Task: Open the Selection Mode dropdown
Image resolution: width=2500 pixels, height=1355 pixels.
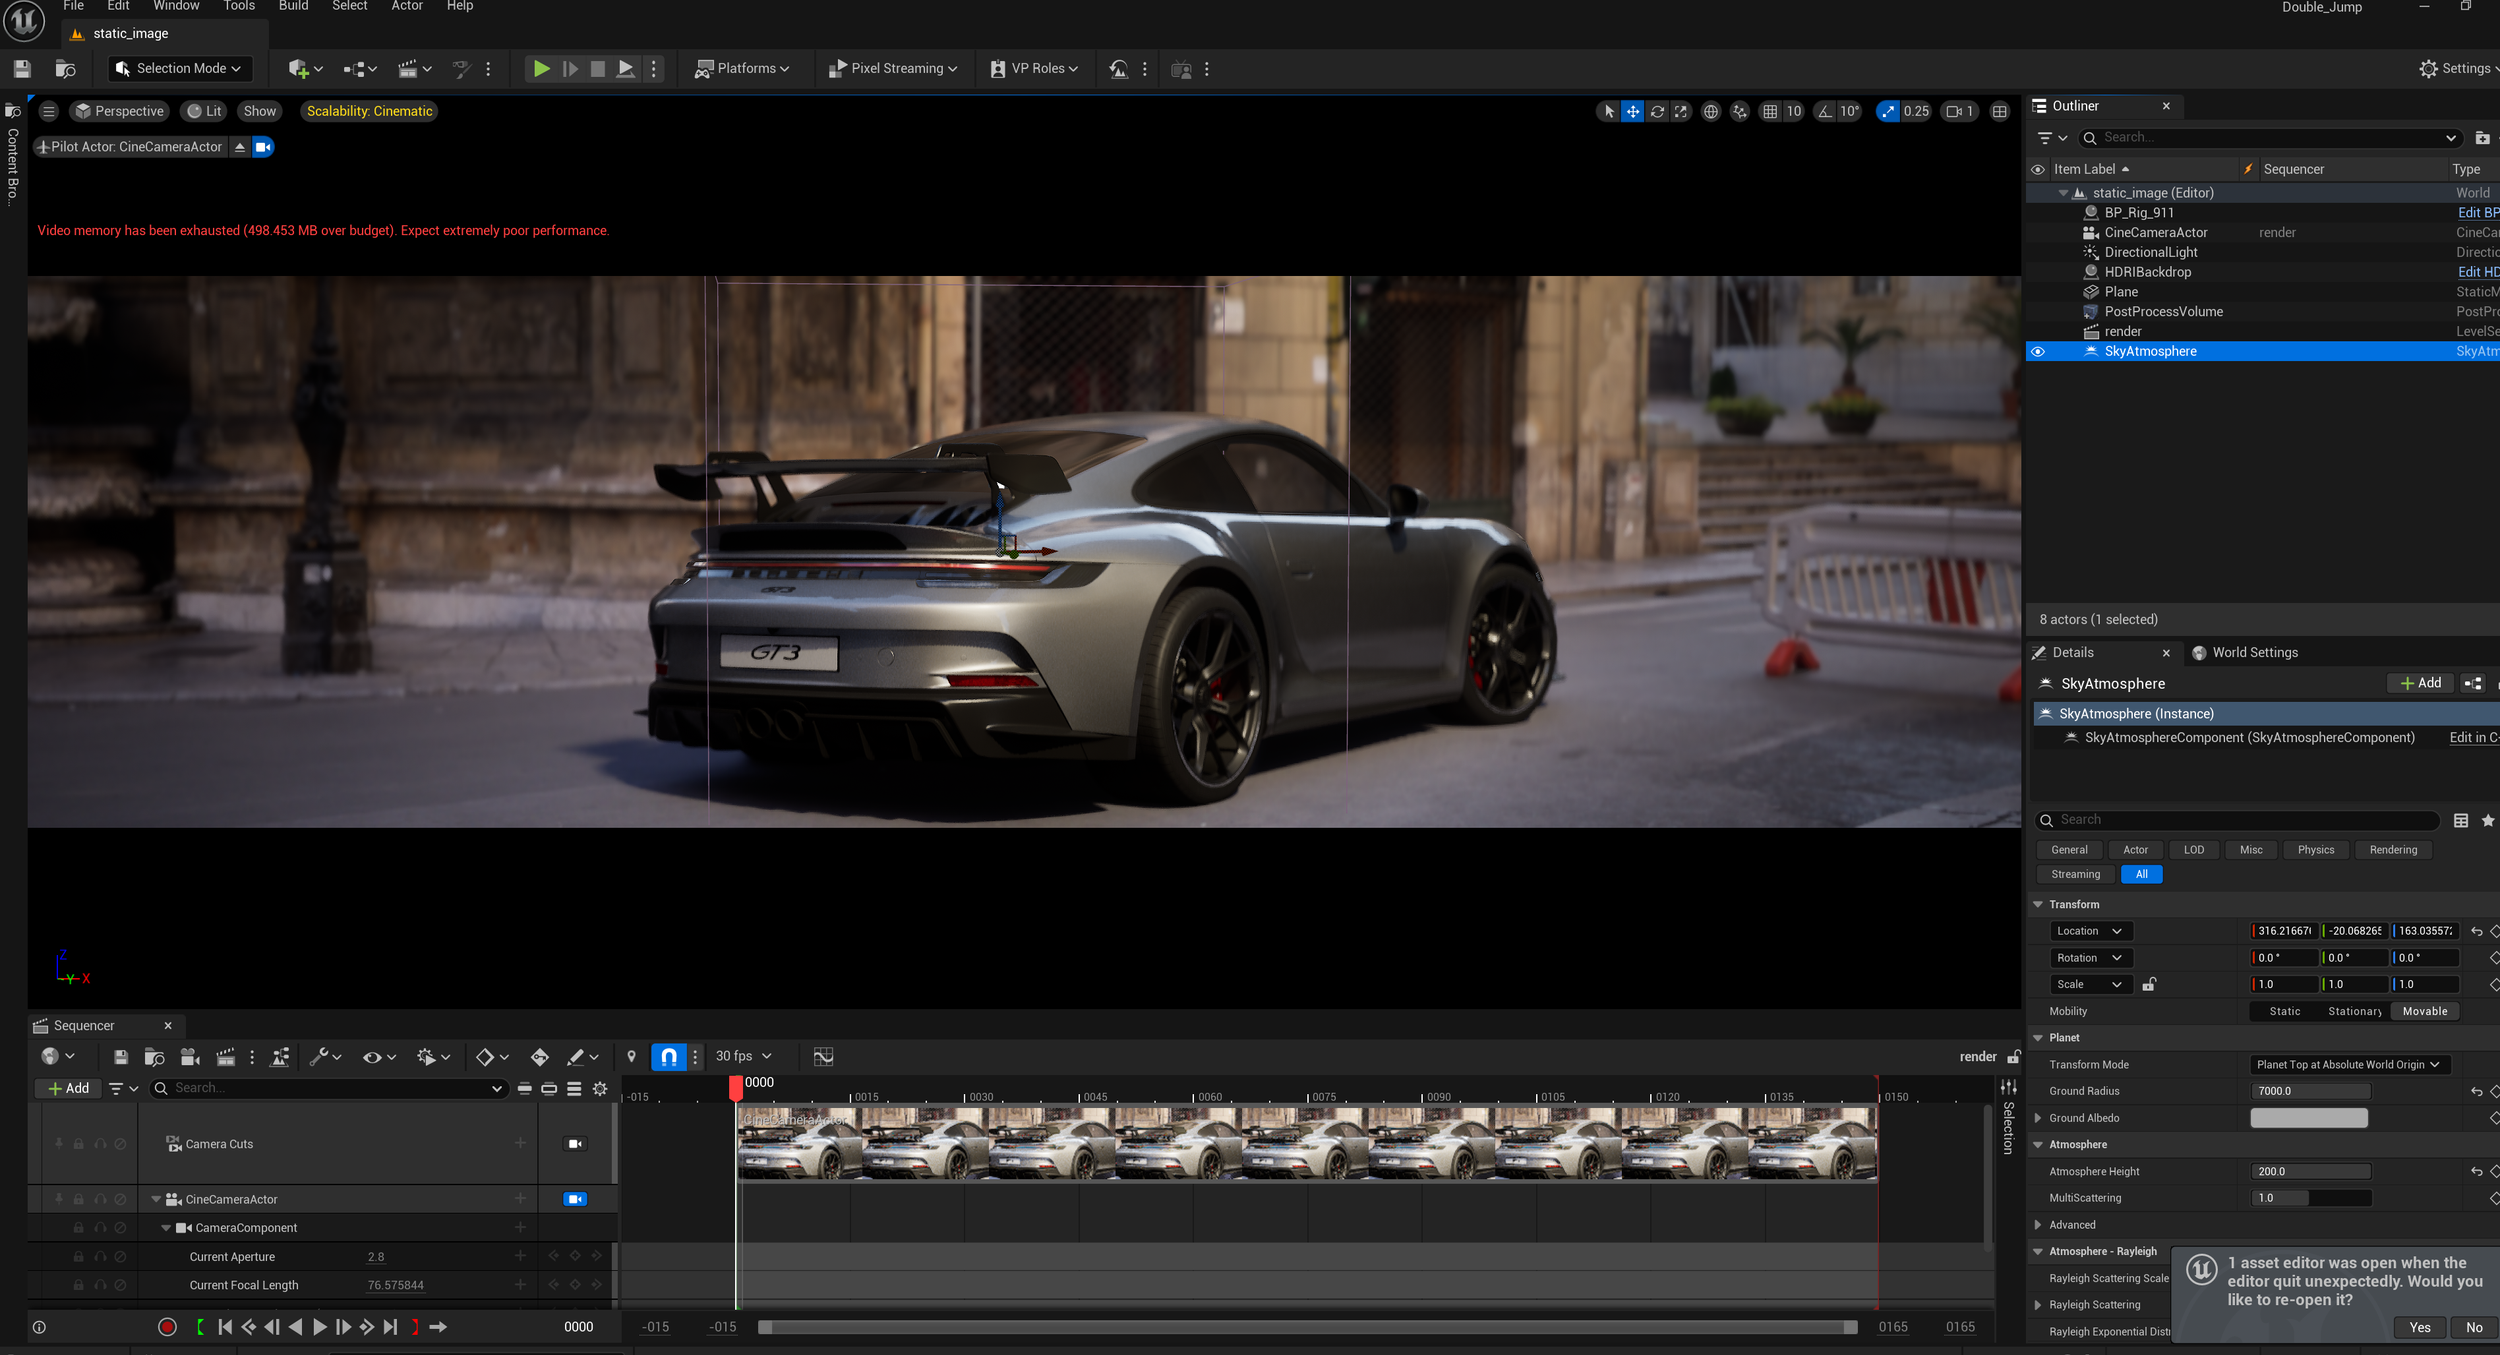Action: click(180, 69)
